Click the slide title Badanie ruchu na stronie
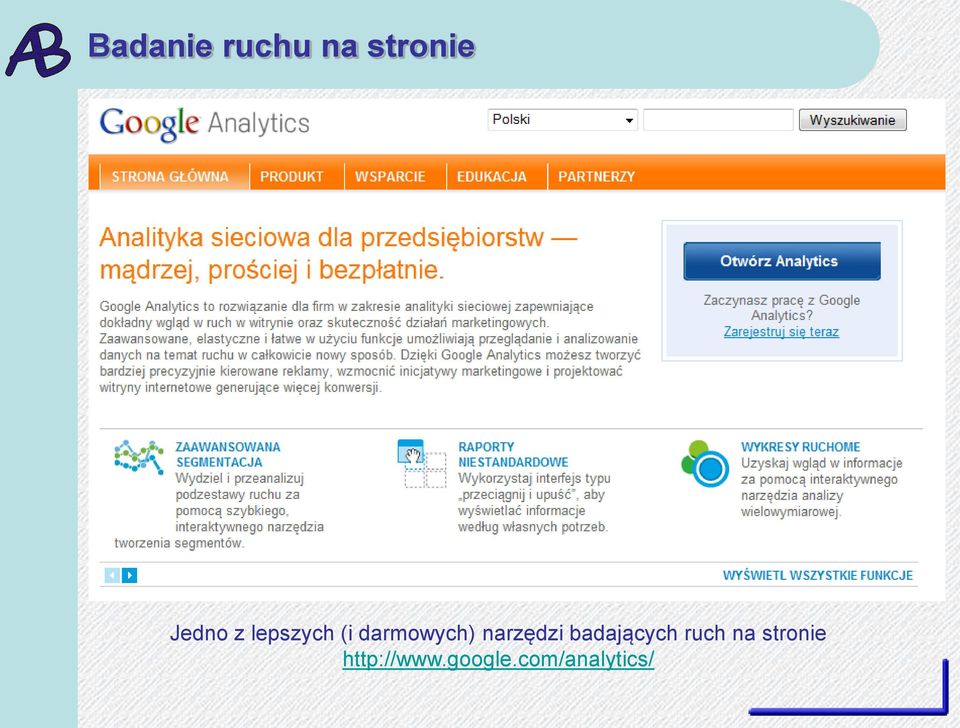This screenshot has height=728, width=960. 282,47
